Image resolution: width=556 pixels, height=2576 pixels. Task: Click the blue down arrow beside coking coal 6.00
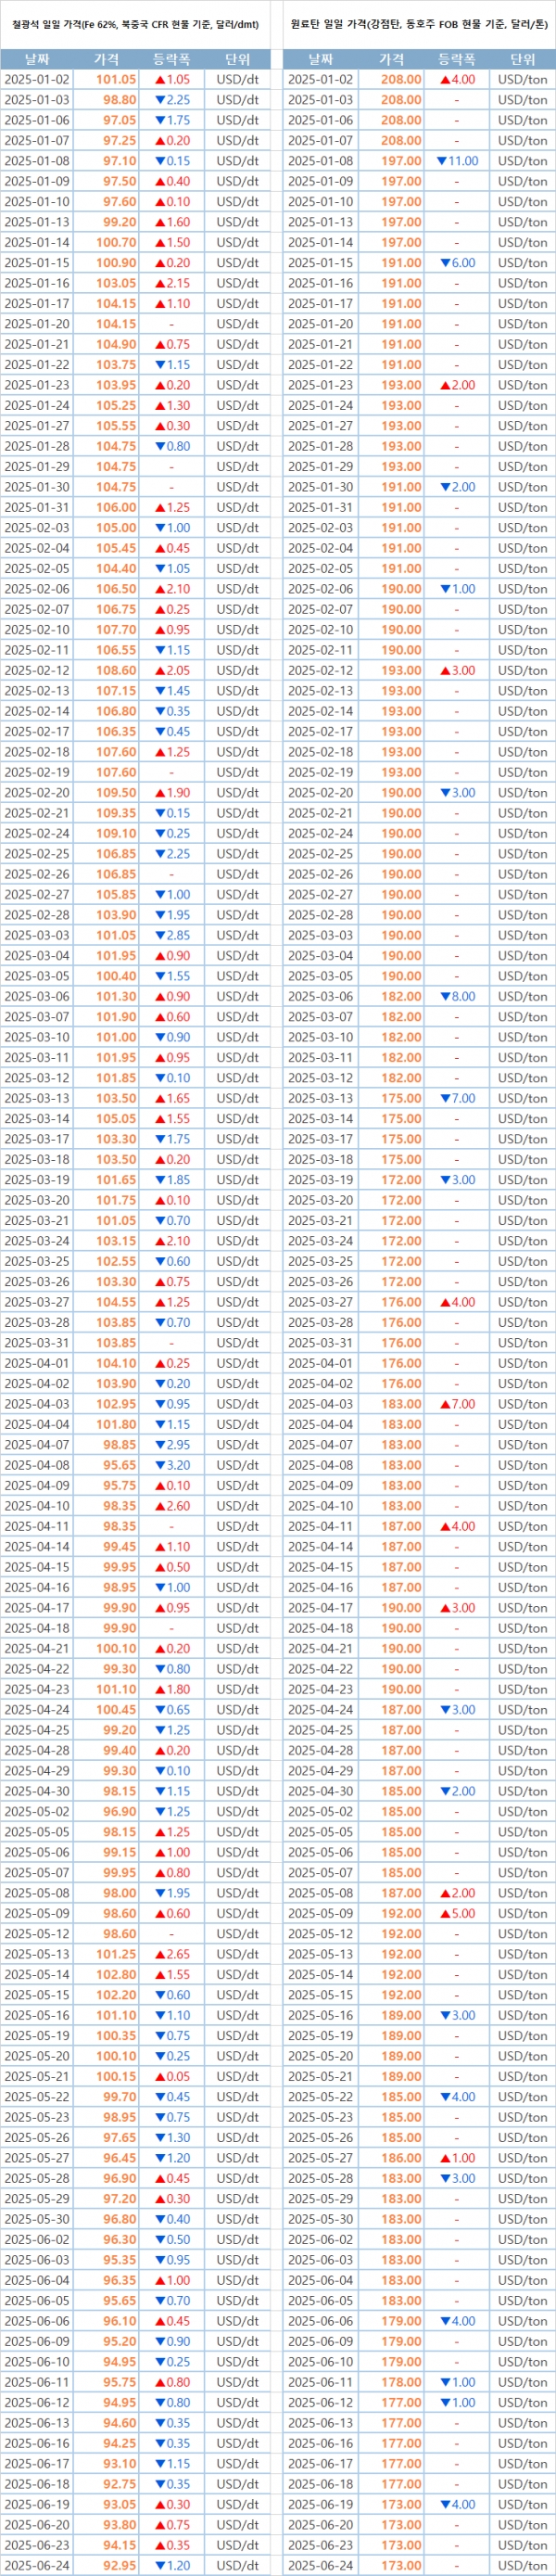[x=445, y=263]
